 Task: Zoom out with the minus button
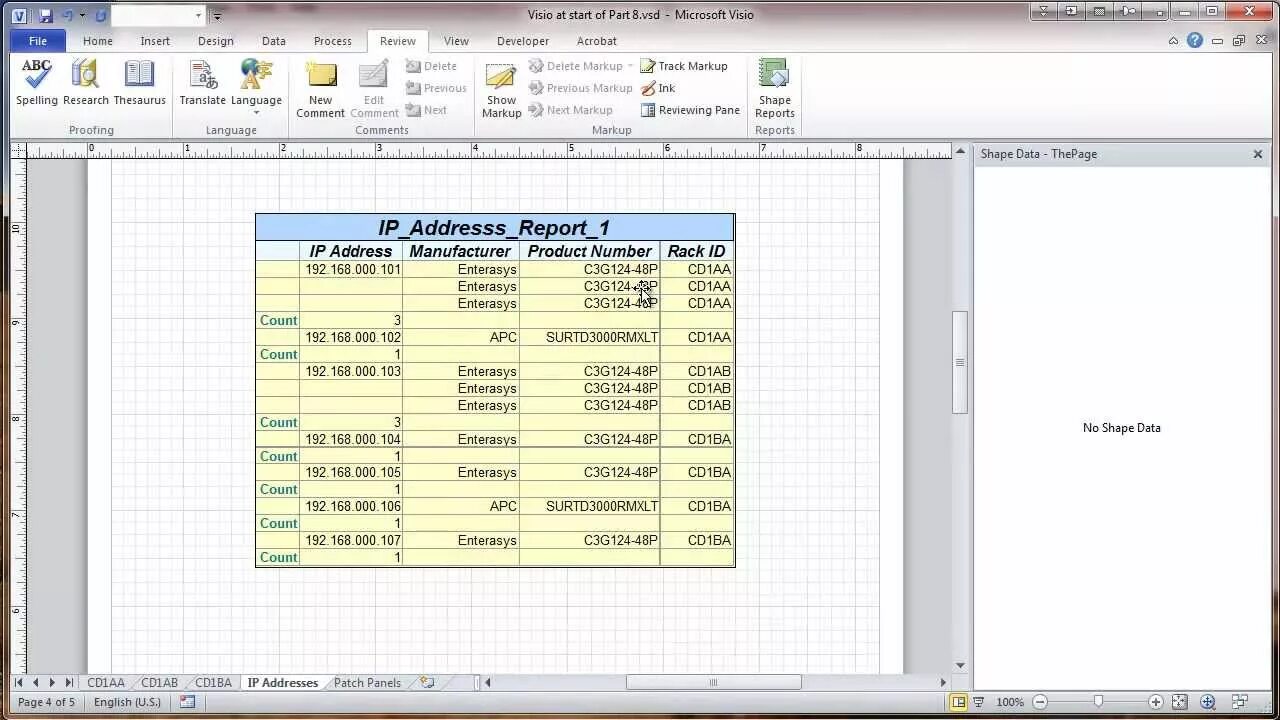click(1040, 702)
